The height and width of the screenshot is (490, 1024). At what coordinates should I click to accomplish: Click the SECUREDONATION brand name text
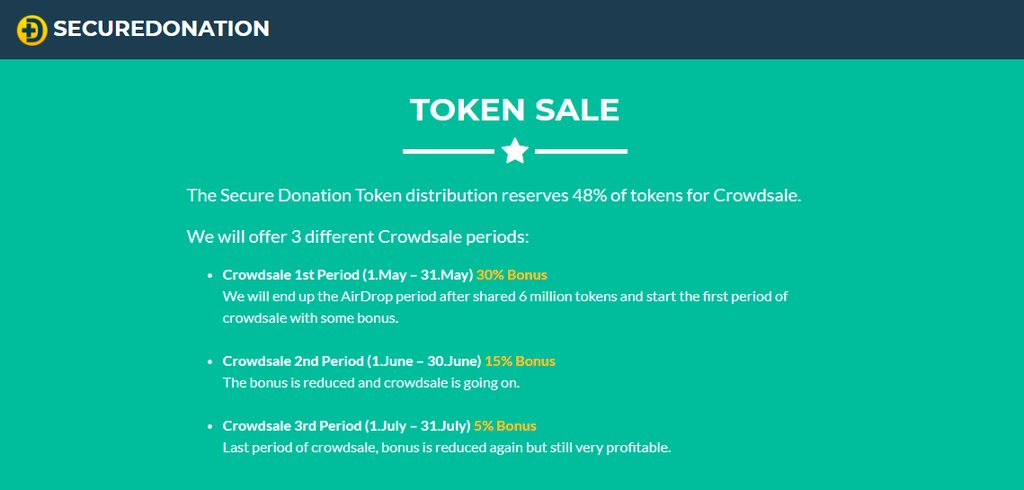click(161, 29)
